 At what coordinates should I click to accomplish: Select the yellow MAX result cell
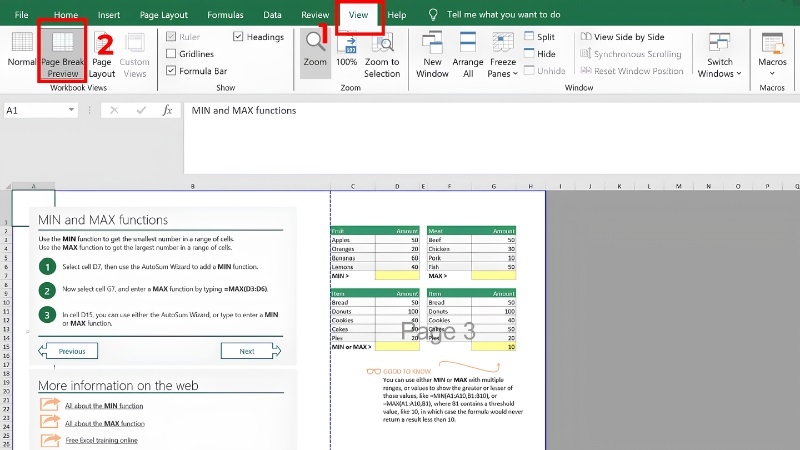tap(493, 276)
